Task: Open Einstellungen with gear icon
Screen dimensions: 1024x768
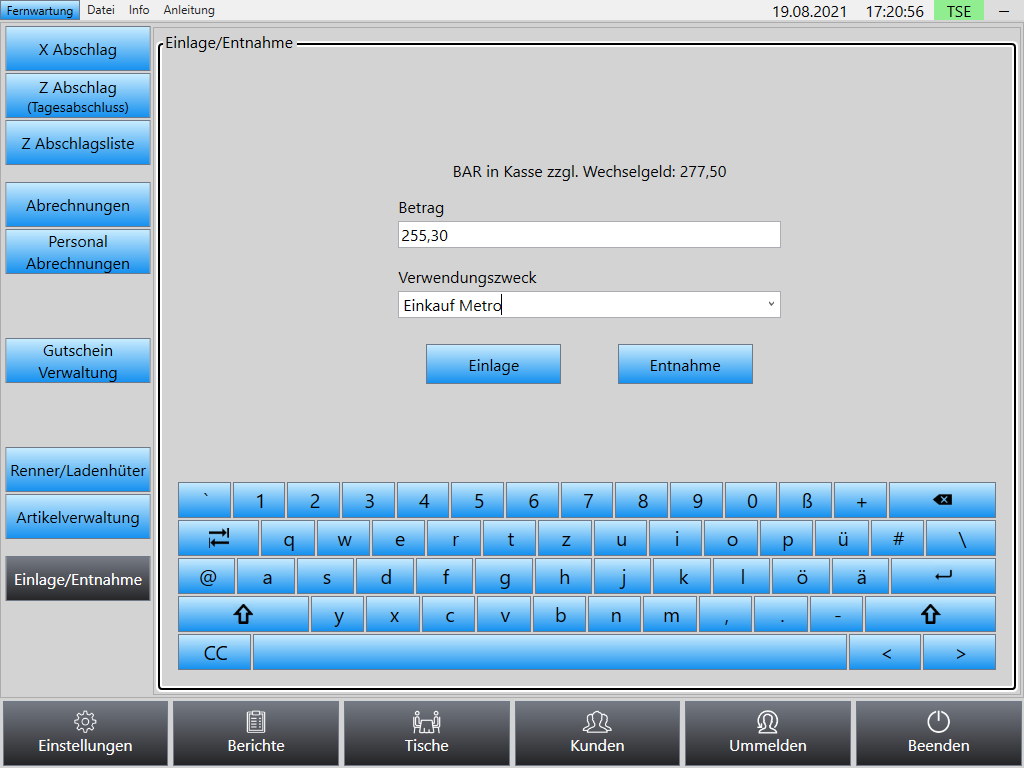Action: click(x=85, y=733)
